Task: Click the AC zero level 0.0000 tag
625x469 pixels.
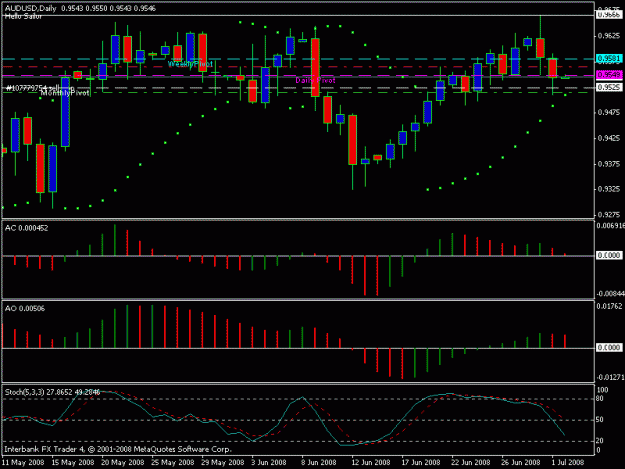Action: pos(609,255)
